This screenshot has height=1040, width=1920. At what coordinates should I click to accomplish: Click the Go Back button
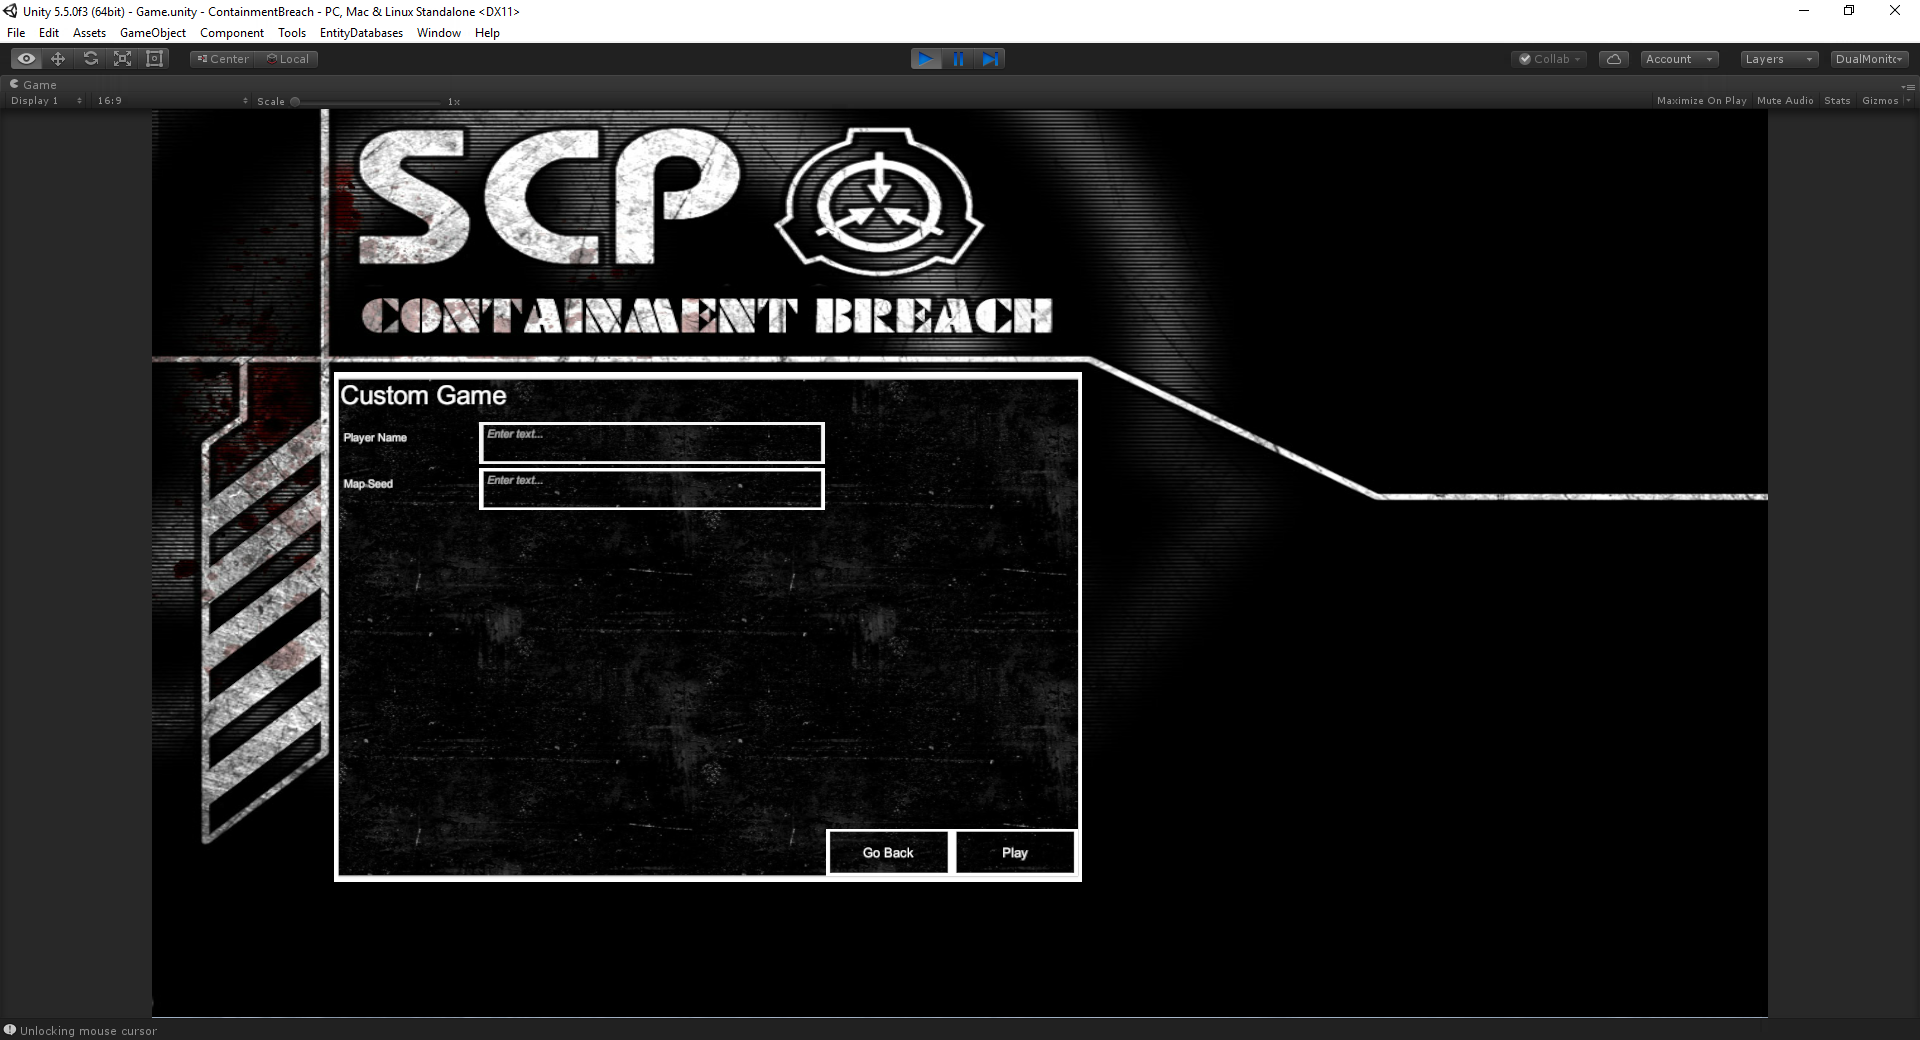coord(888,853)
